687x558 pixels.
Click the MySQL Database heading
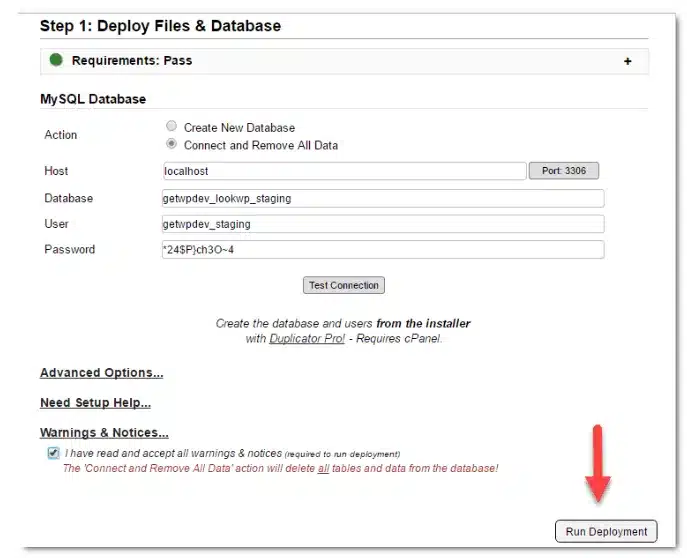[93, 99]
